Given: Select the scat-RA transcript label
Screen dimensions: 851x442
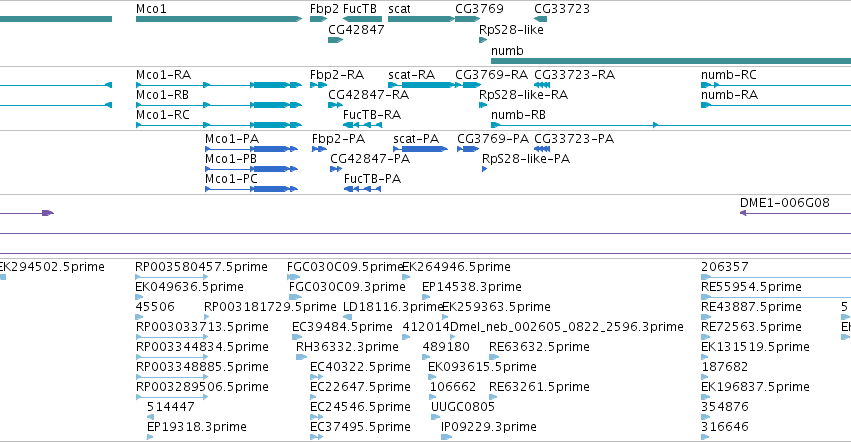Looking at the screenshot, I should click(411, 74).
